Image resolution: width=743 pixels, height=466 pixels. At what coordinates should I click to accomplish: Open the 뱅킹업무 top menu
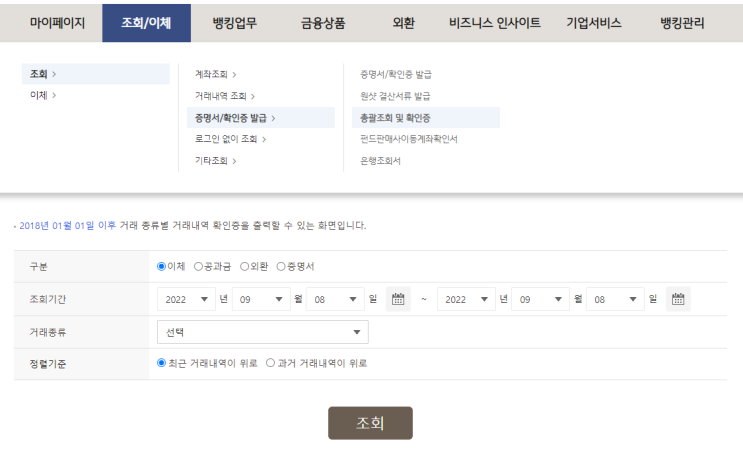pyautogui.click(x=235, y=23)
